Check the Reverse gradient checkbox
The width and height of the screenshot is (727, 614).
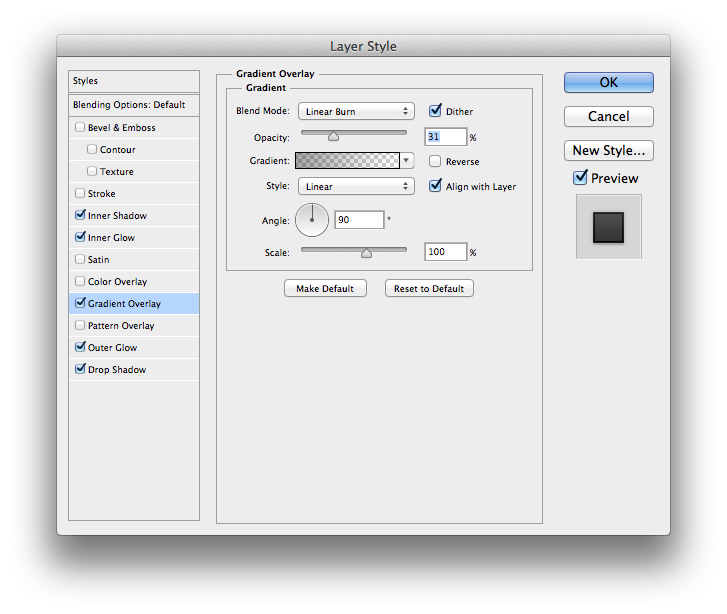coord(435,161)
